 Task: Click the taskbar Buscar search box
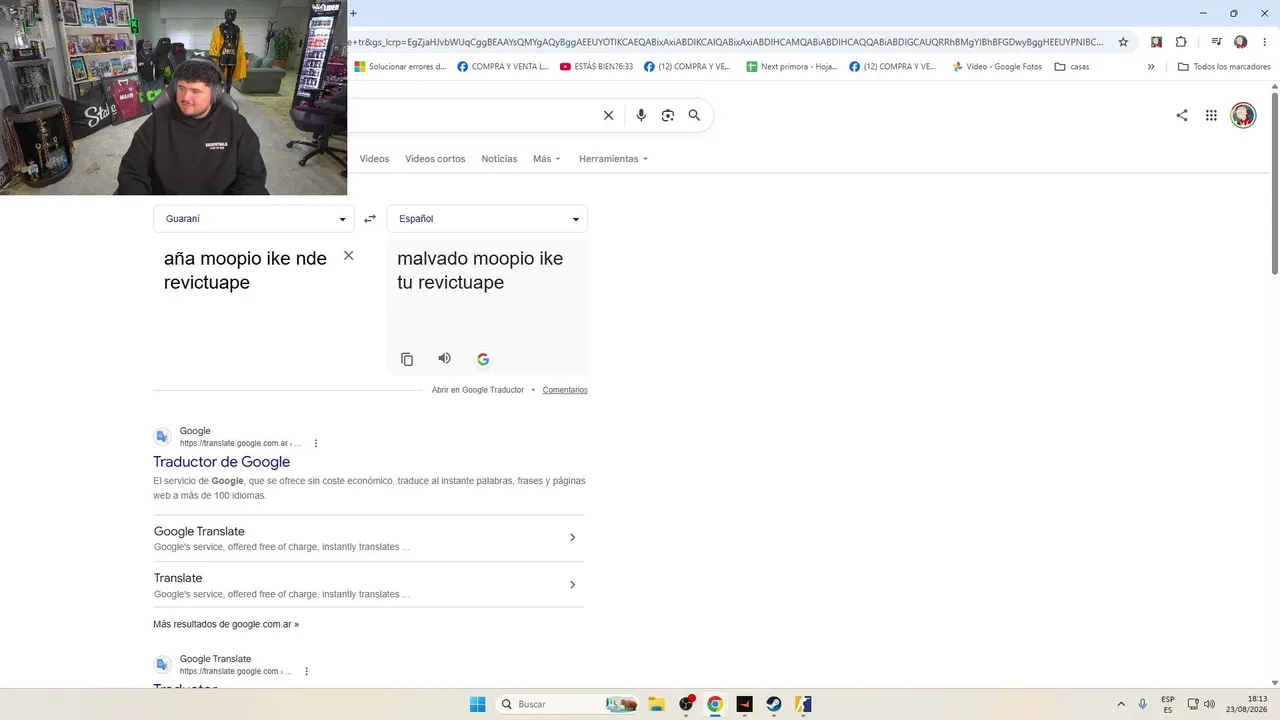coord(568,704)
